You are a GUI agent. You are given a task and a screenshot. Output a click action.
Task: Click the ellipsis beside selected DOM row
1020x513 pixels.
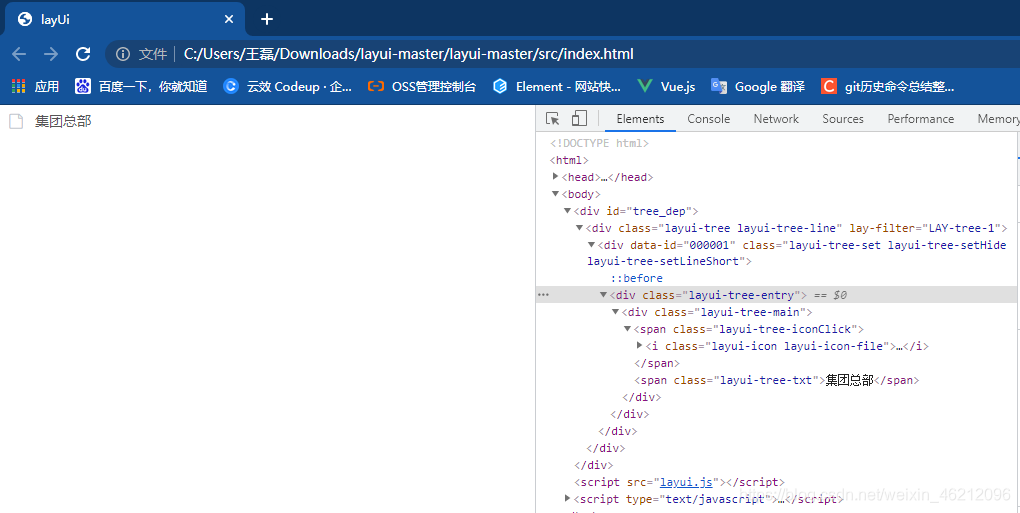[x=544, y=295]
